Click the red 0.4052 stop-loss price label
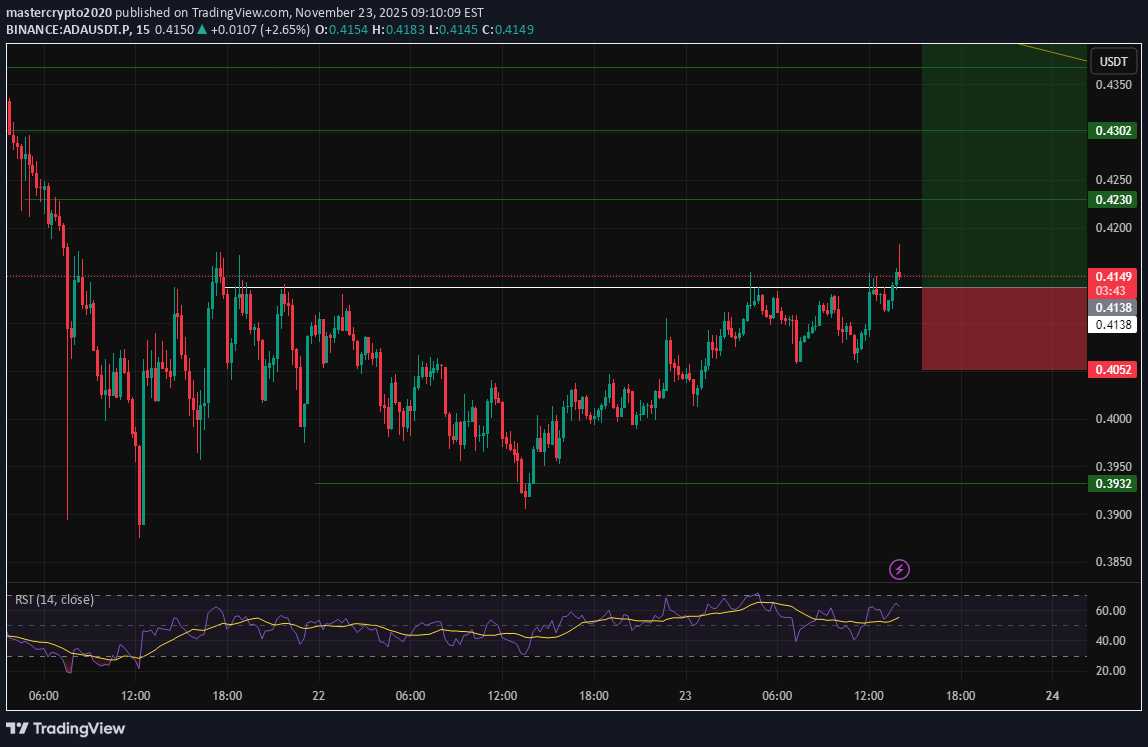 pos(1113,370)
